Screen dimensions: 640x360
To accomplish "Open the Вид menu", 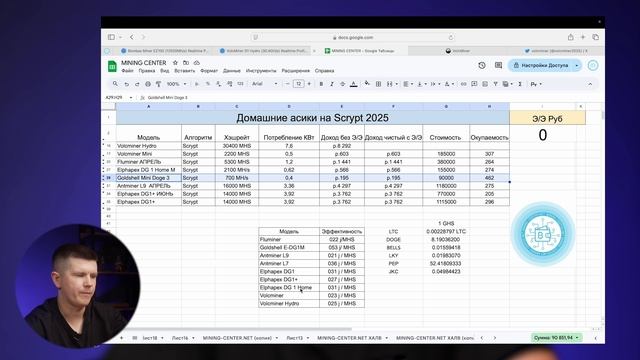I will point(164,71).
